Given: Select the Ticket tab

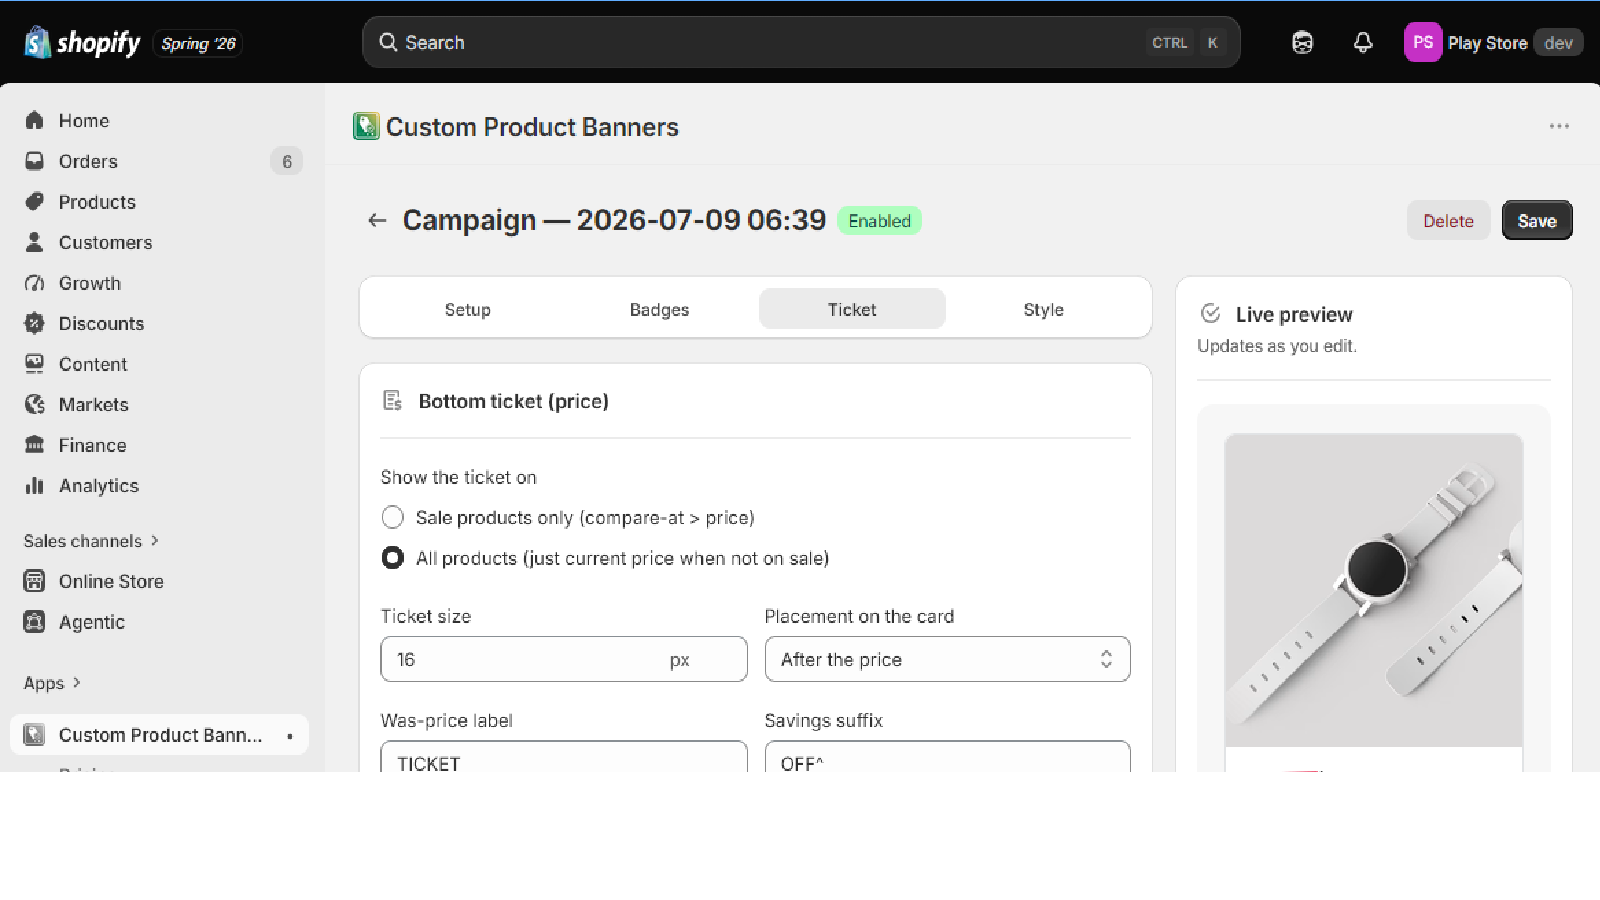Looking at the screenshot, I should 852,309.
